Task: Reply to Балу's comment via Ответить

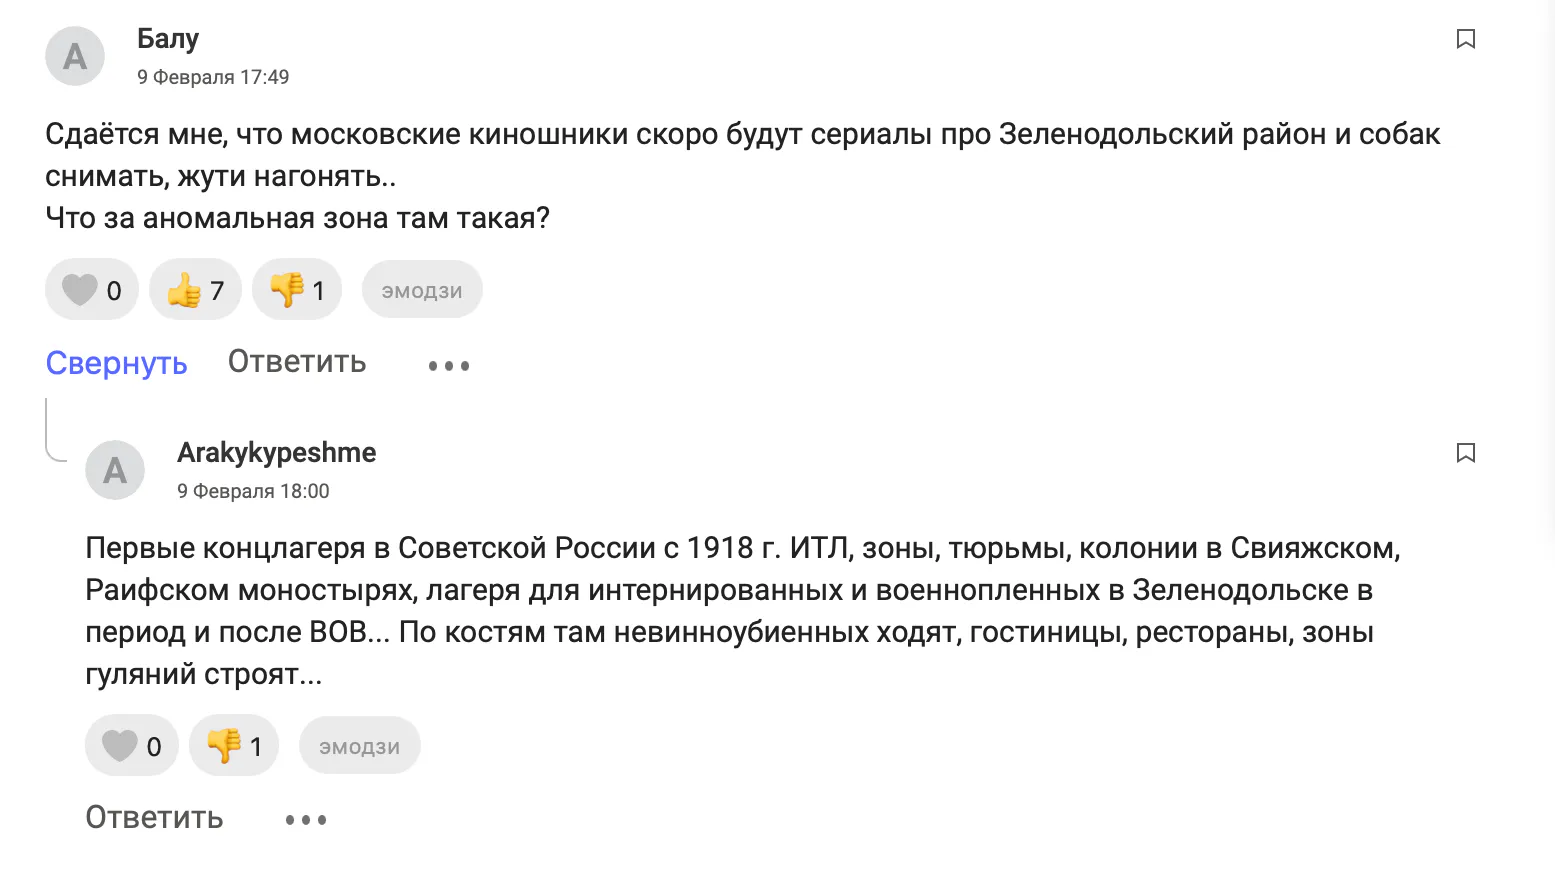Action: [297, 362]
